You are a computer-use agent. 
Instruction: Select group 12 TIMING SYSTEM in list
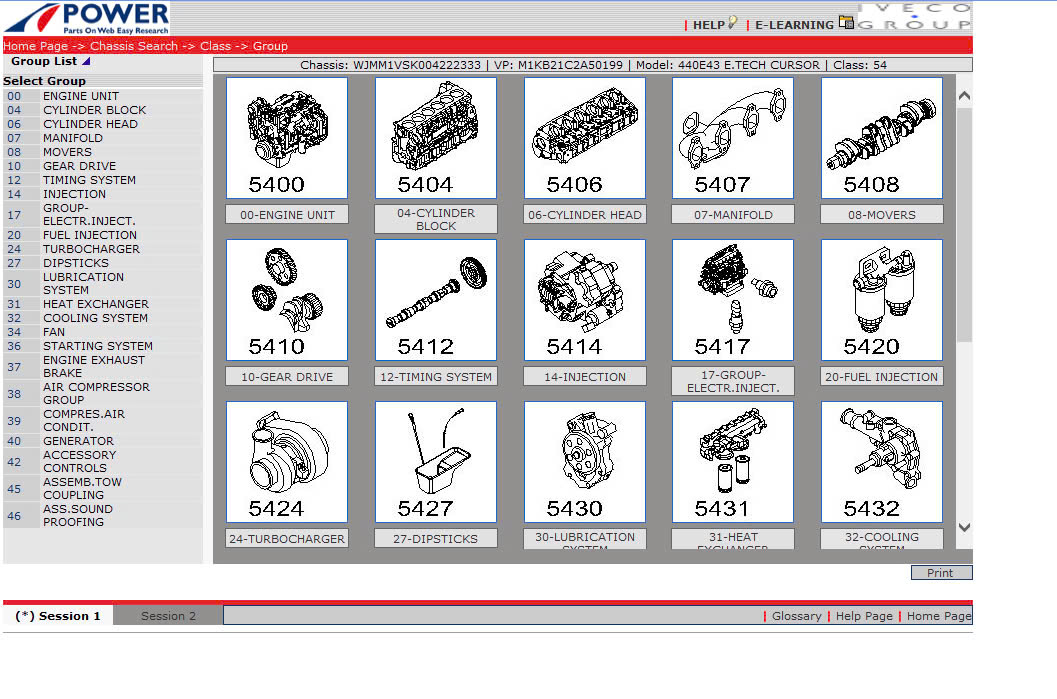[x=102, y=180]
